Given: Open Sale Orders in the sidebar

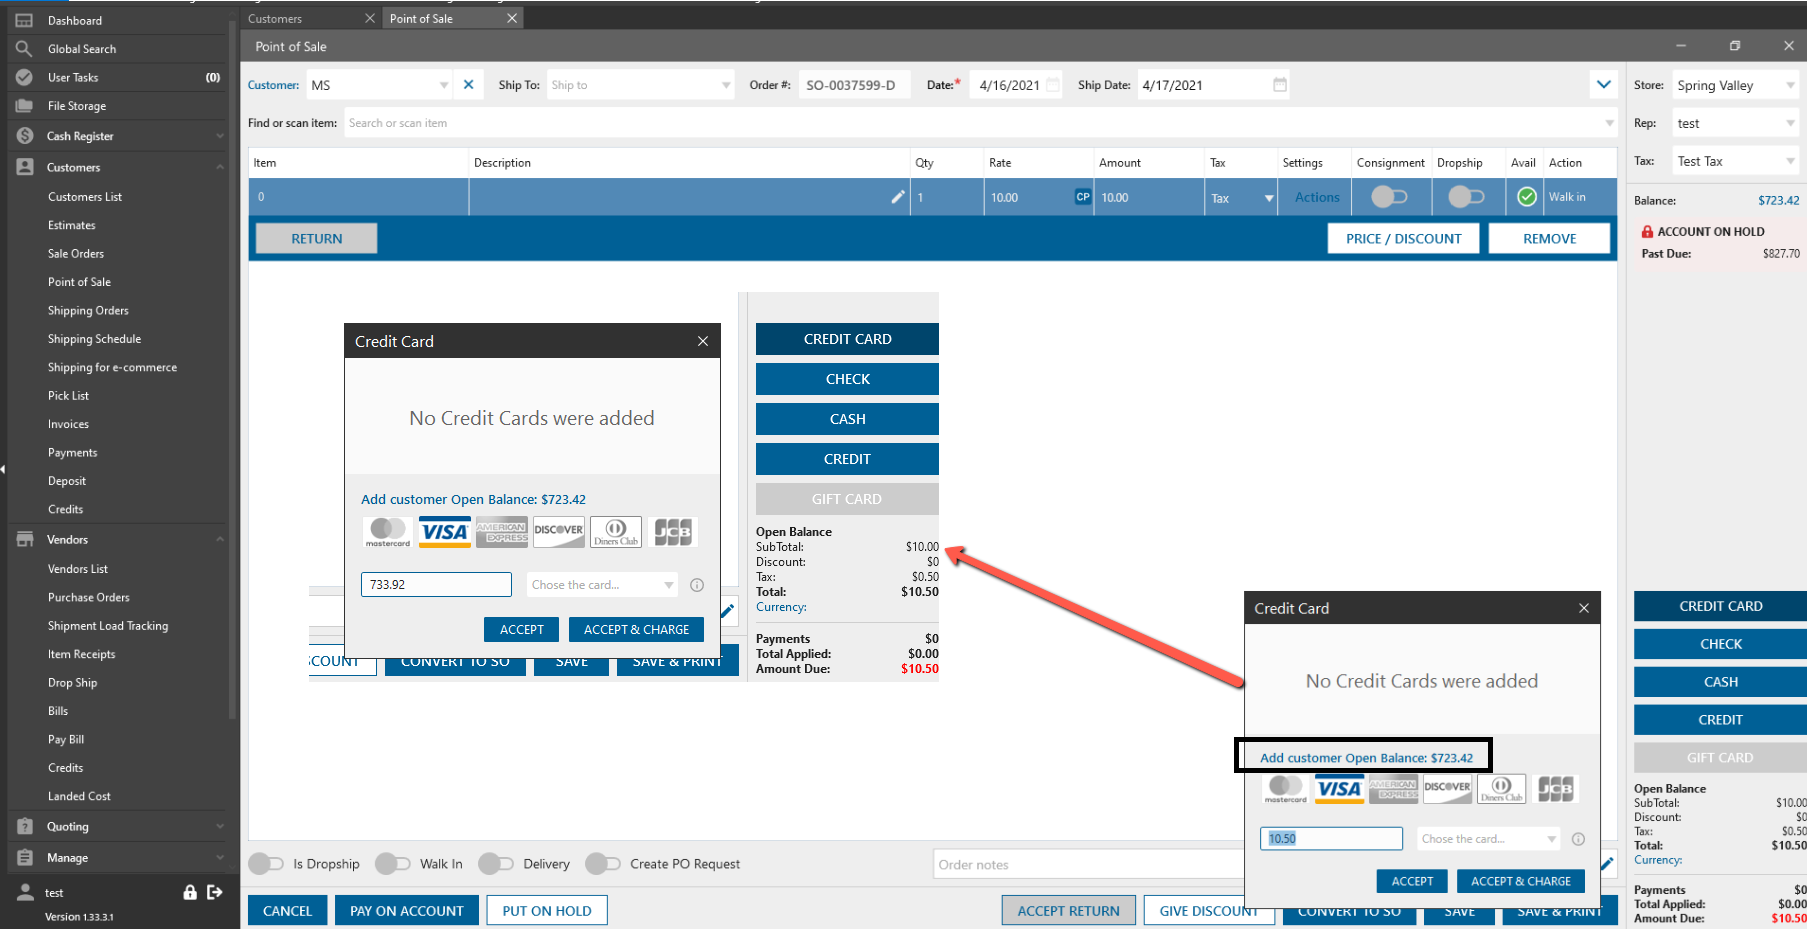Looking at the screenshot, I should point(76,254).
